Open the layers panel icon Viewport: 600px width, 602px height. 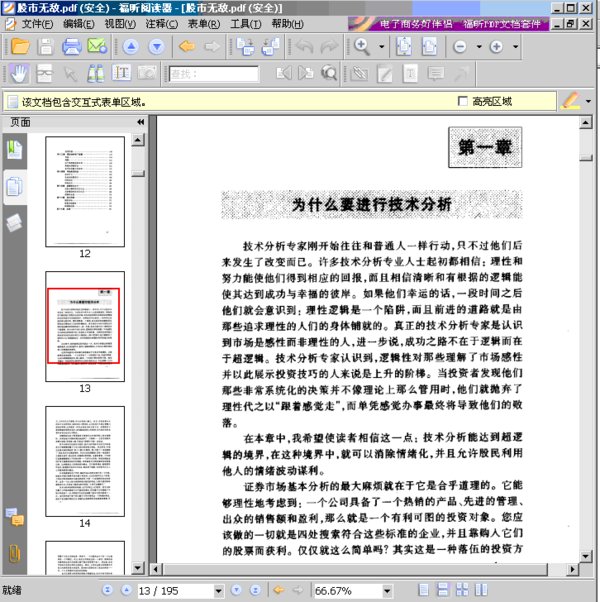pyautogui.click(x=15, y=223)
